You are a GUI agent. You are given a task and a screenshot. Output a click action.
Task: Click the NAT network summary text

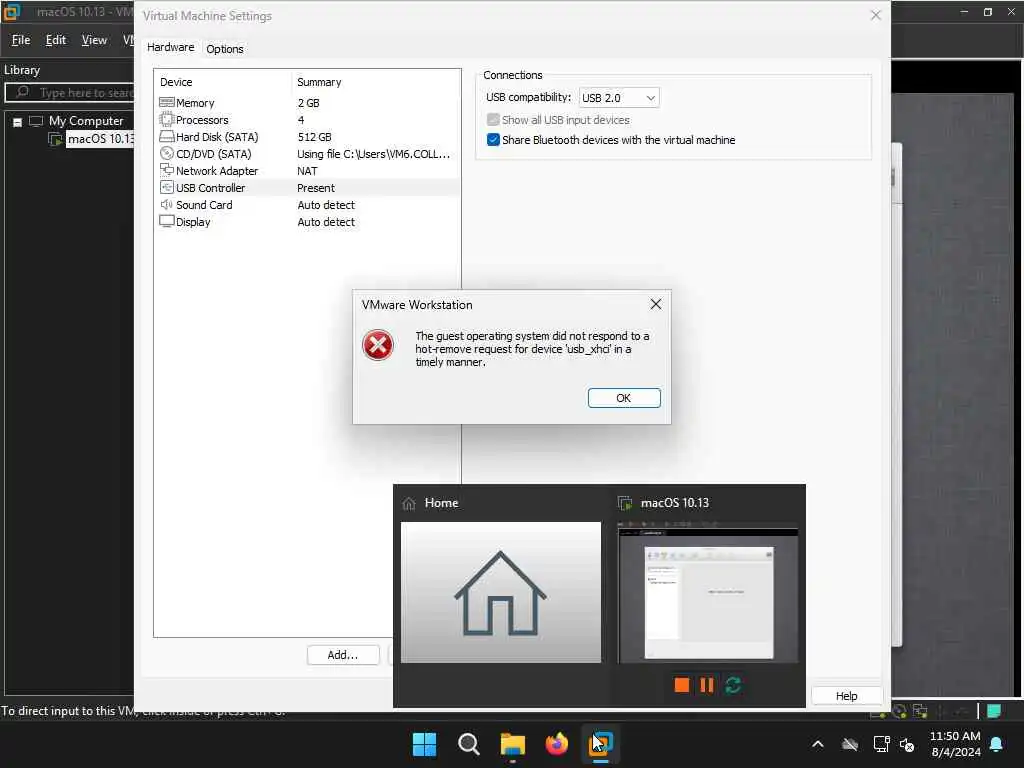coord(307,171)
